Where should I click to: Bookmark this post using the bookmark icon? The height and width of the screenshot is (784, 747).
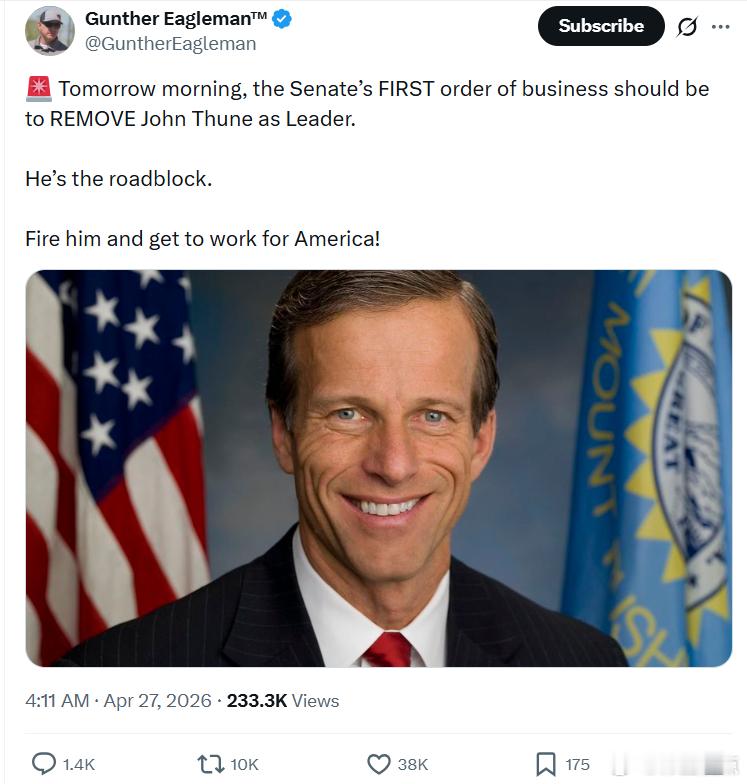546,764
